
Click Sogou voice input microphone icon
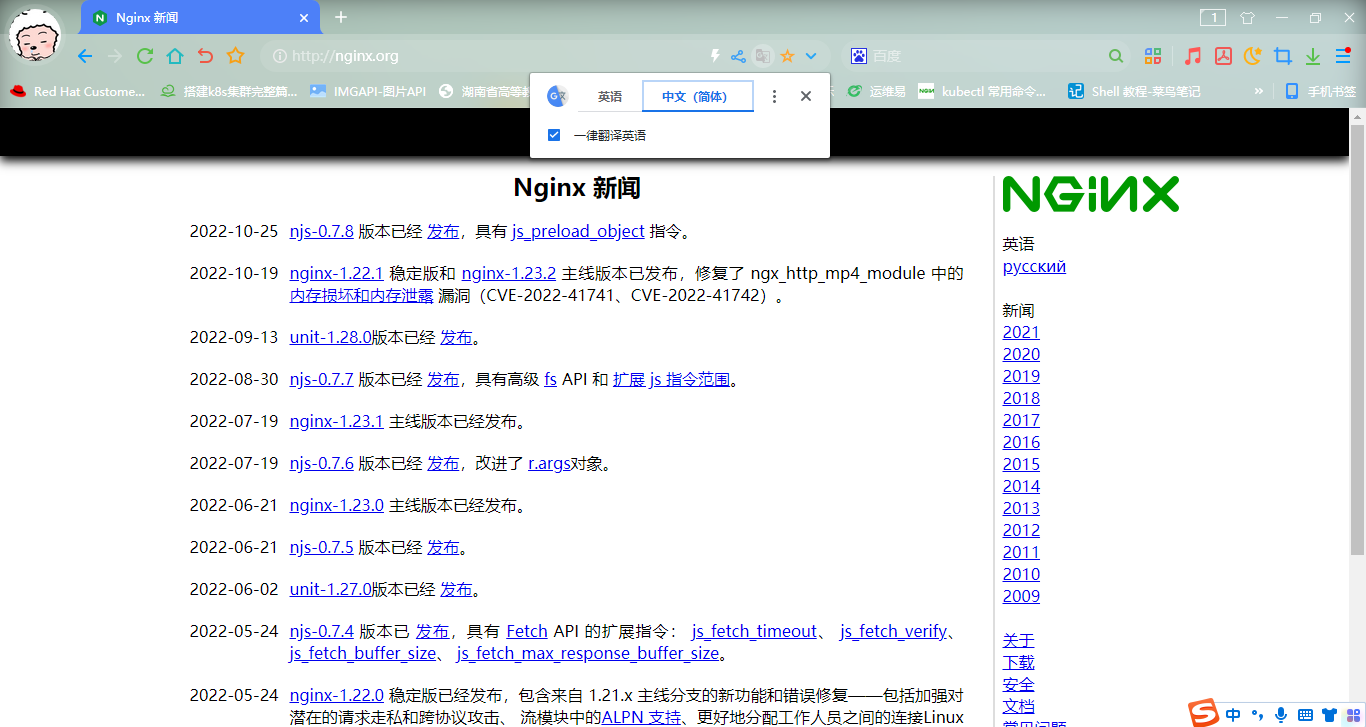tap(1281, 714)
